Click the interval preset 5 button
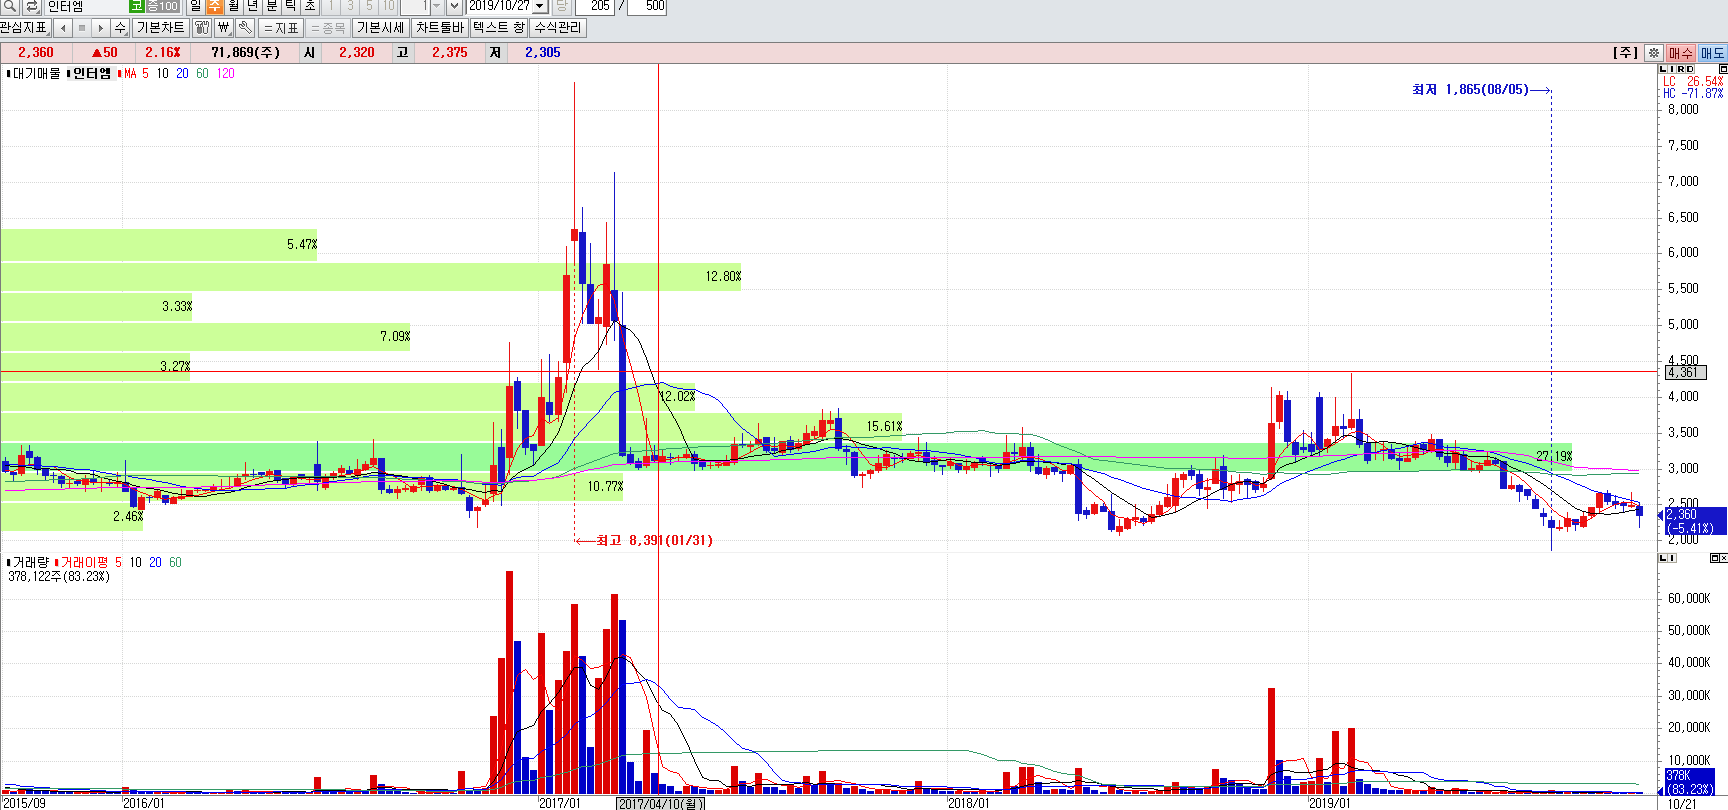 tap(369, 6)
